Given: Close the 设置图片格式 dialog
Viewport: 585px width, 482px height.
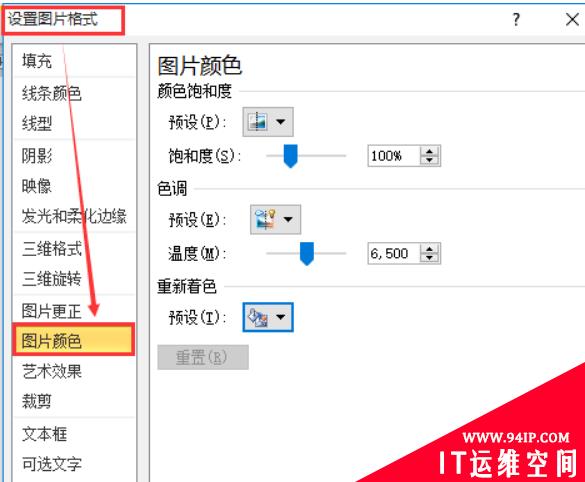Looking at the screenshot, I should pos(572,19).
